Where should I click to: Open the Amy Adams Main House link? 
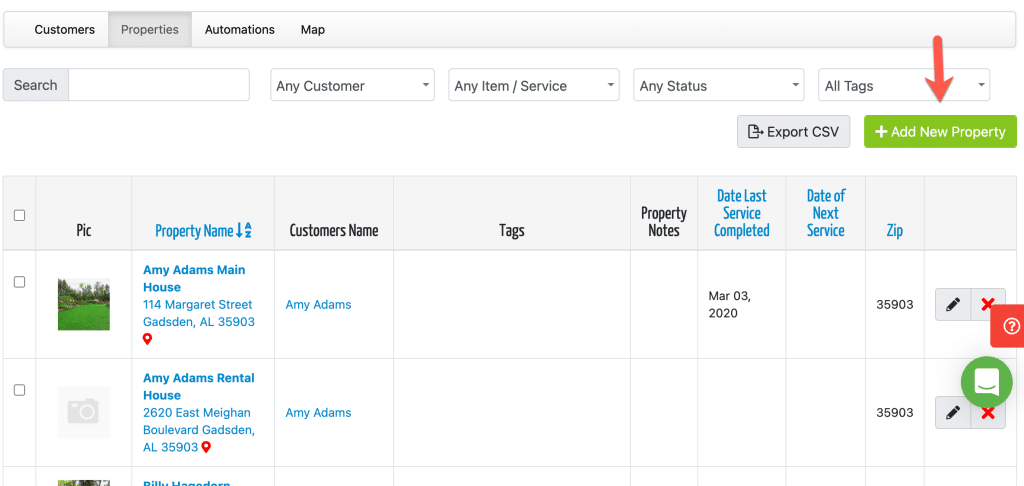(194, 278)
